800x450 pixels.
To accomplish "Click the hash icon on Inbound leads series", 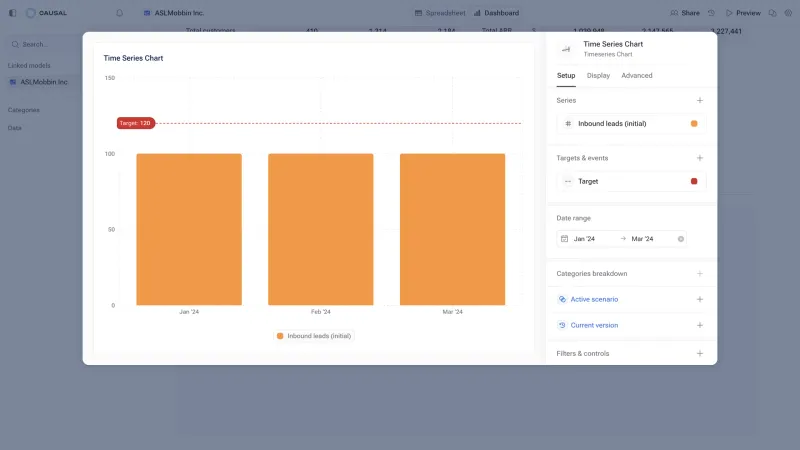I will click(x=568, y=123).
